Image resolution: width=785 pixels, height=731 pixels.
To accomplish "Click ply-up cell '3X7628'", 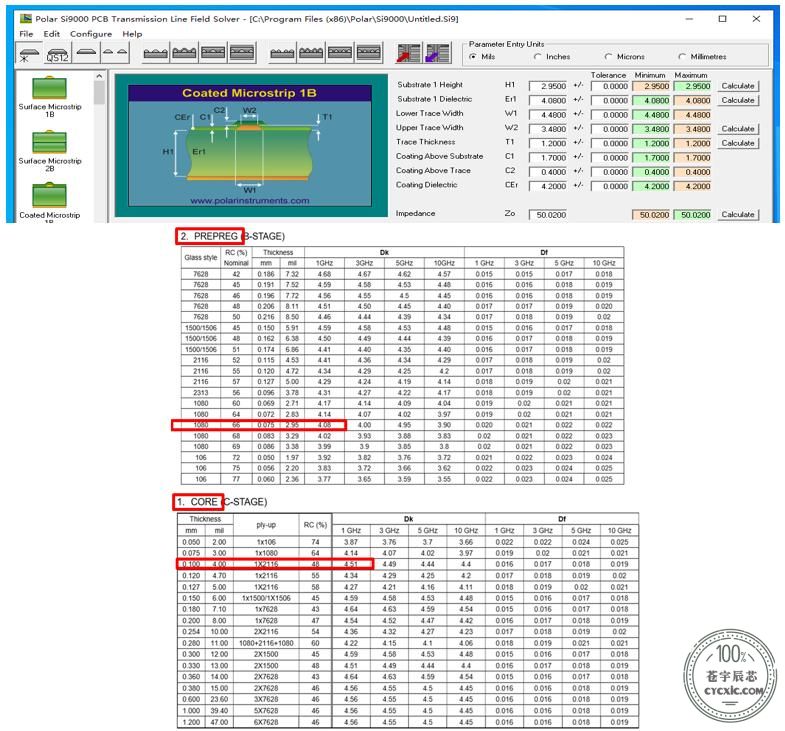I will (x=266, y=699).
